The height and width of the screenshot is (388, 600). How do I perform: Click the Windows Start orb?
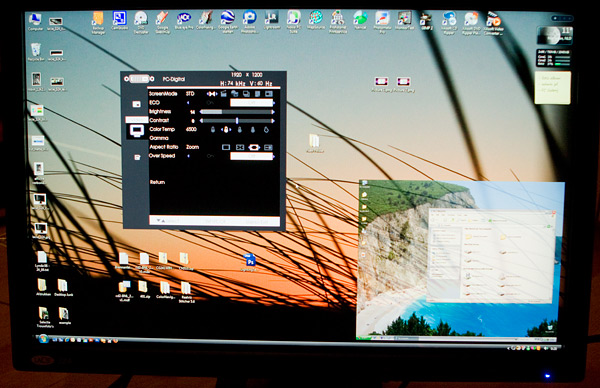pyautogui.click(x=43, y=339)
